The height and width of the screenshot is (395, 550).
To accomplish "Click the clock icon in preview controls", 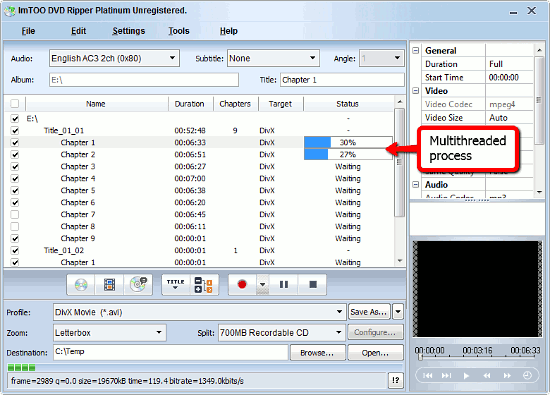I will pyautogui.click(x=527, y=376).
